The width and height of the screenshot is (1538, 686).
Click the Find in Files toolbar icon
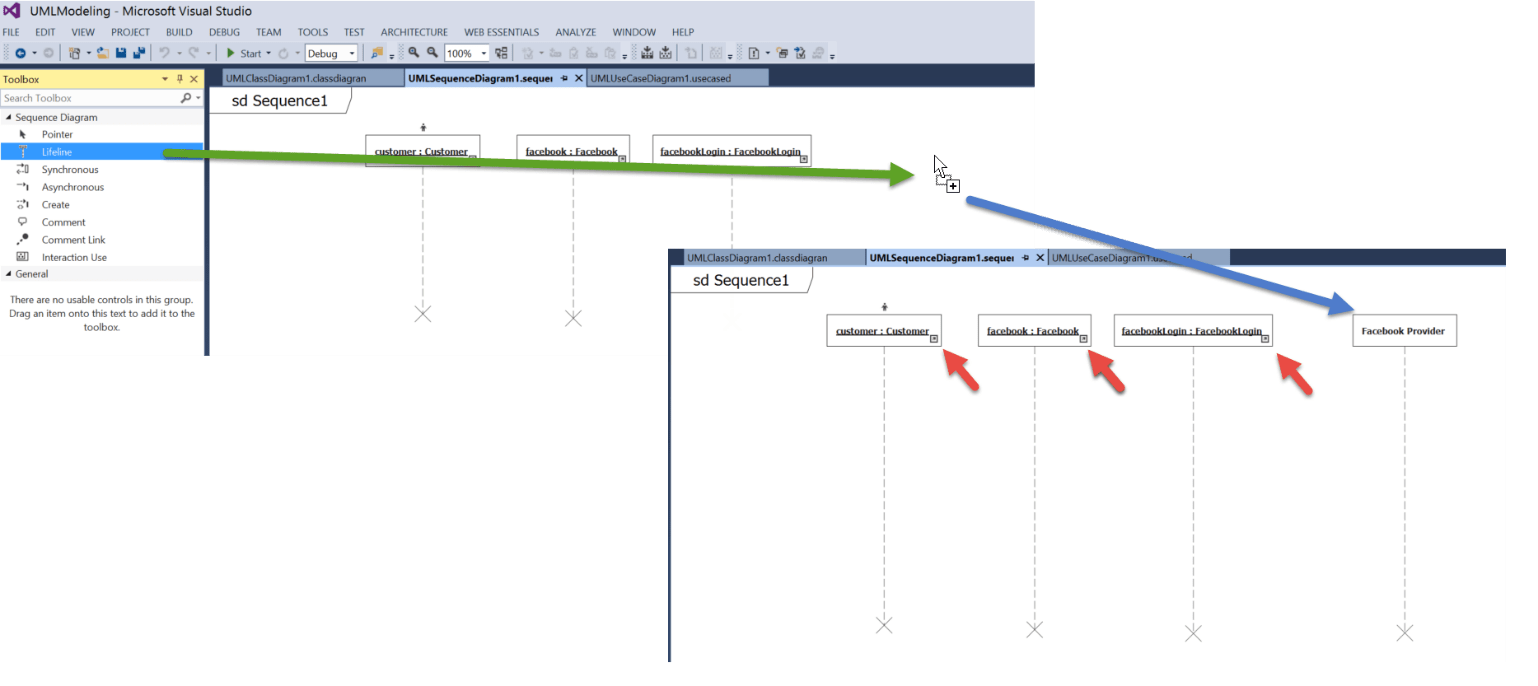click(377, 53)
